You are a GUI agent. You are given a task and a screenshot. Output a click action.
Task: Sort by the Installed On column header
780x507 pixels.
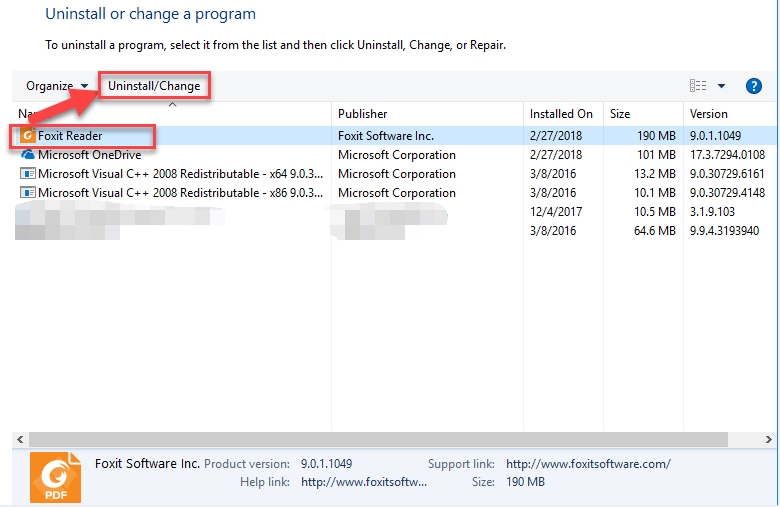(x=561, y=114)
